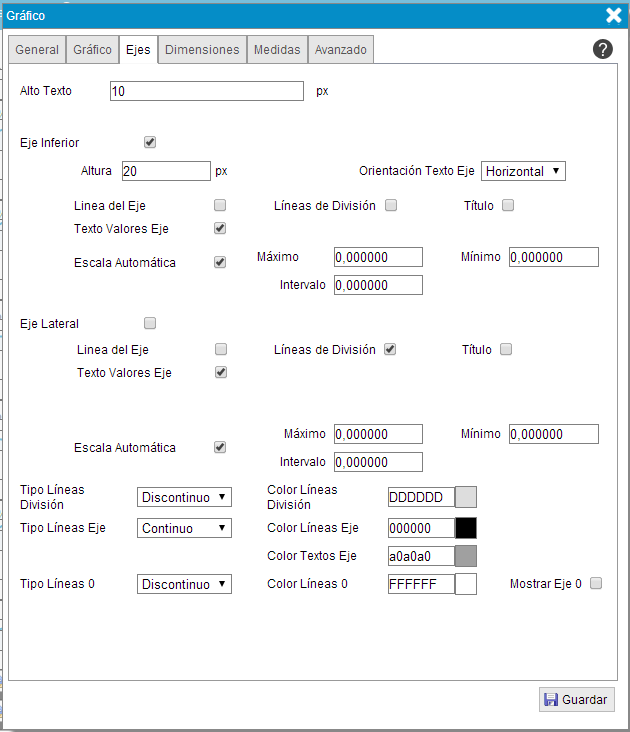Enable the Eje Lateral checkbox
The width and height of the screenshot is (630, 732).
150,323
